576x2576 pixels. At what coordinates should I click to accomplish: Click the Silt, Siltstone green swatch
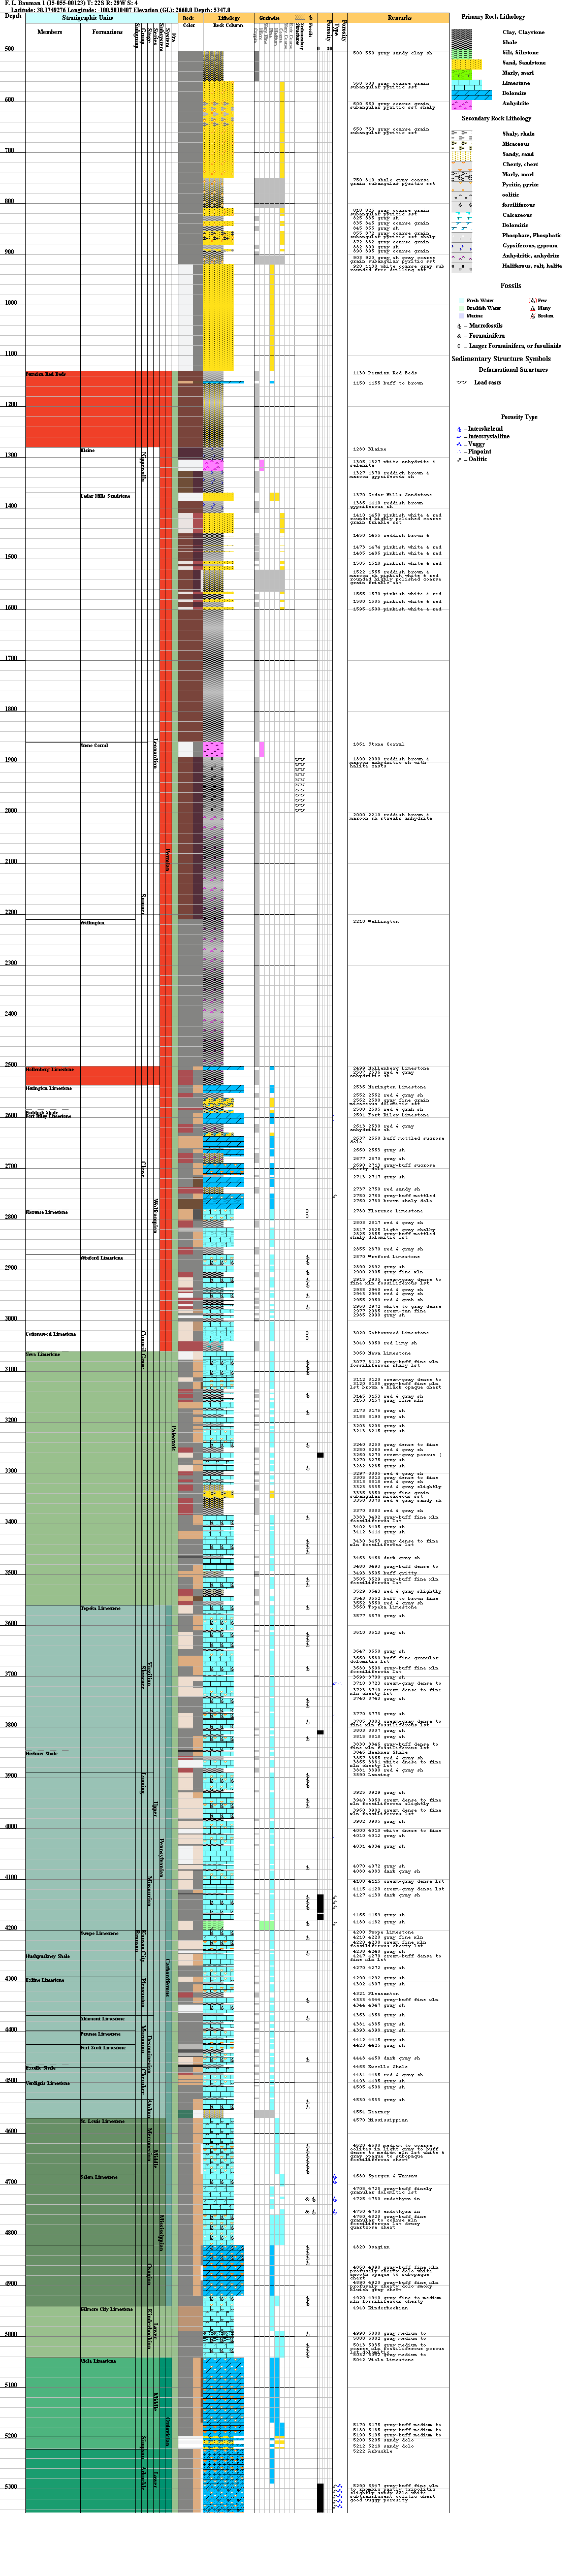461,53
